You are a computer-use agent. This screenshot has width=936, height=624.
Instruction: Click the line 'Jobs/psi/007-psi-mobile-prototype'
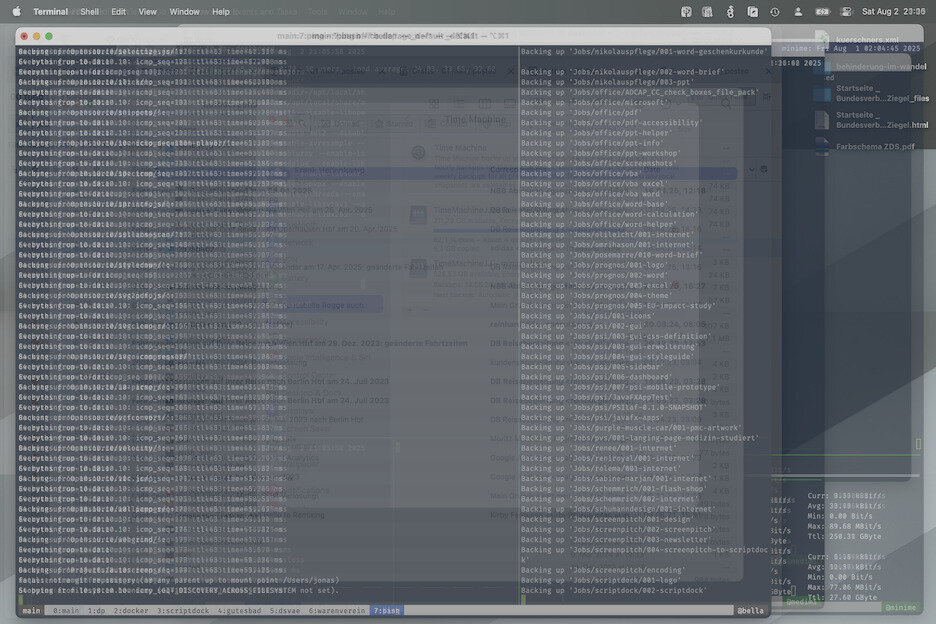(622, 386)
